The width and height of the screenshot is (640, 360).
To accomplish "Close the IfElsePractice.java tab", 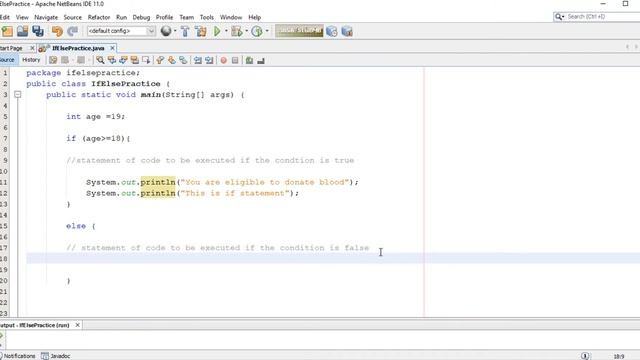I will tap(112, 48).
